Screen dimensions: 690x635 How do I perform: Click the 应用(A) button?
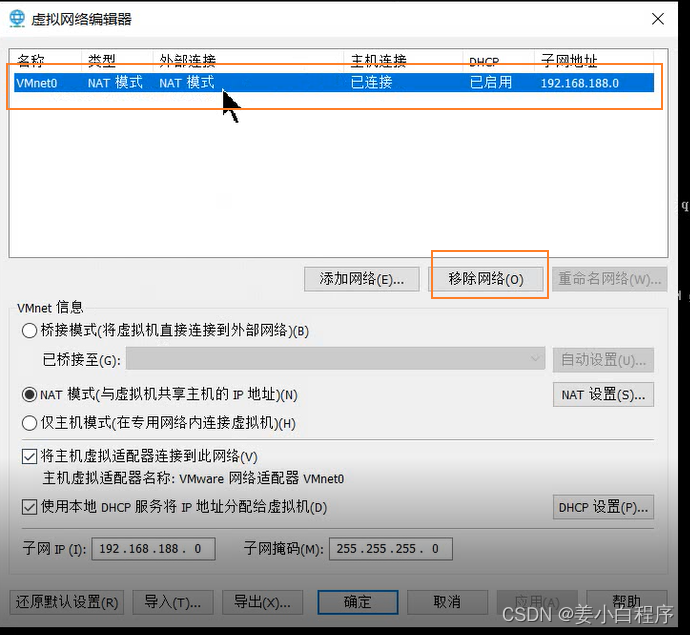point(537,602)
